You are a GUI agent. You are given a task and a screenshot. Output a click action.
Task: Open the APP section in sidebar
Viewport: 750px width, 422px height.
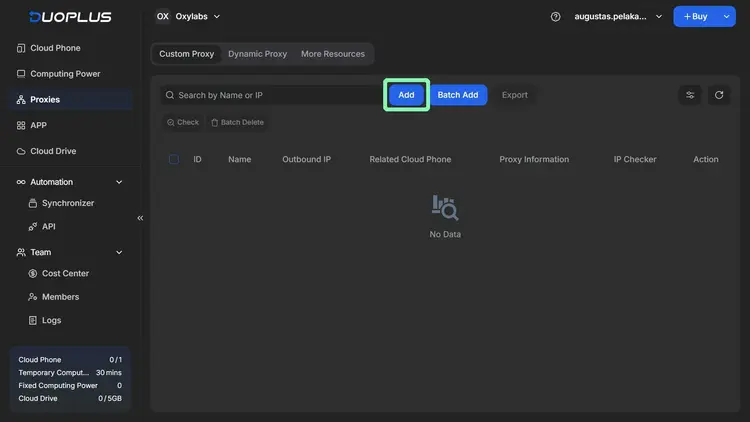tap(38, 125)
